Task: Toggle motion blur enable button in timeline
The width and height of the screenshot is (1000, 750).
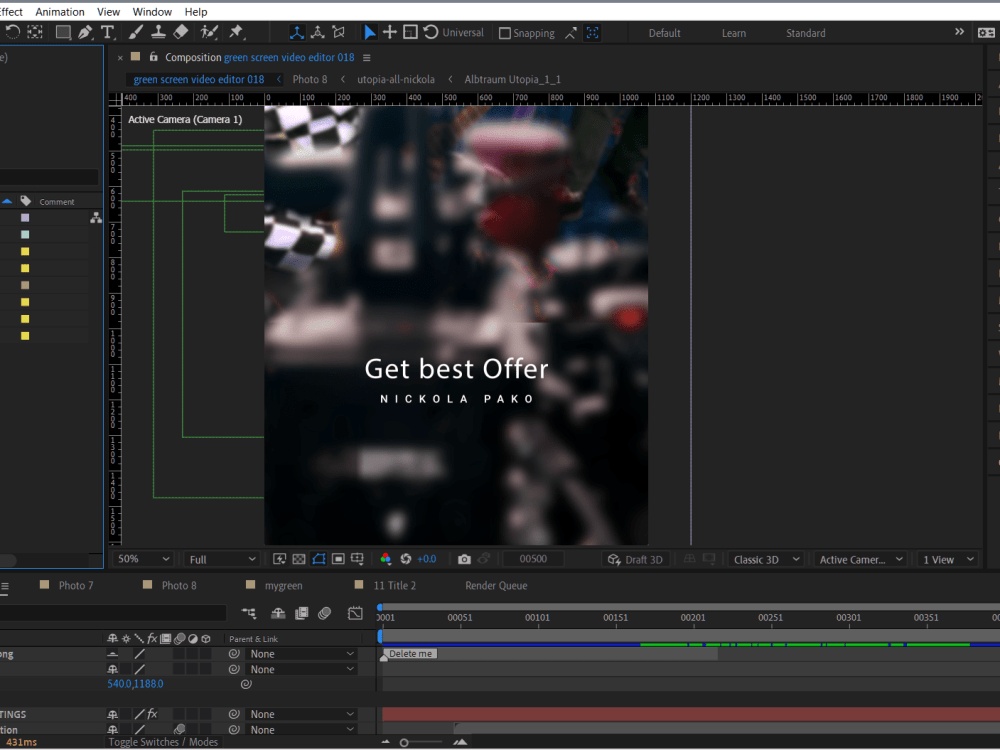Action: [325, 614]
